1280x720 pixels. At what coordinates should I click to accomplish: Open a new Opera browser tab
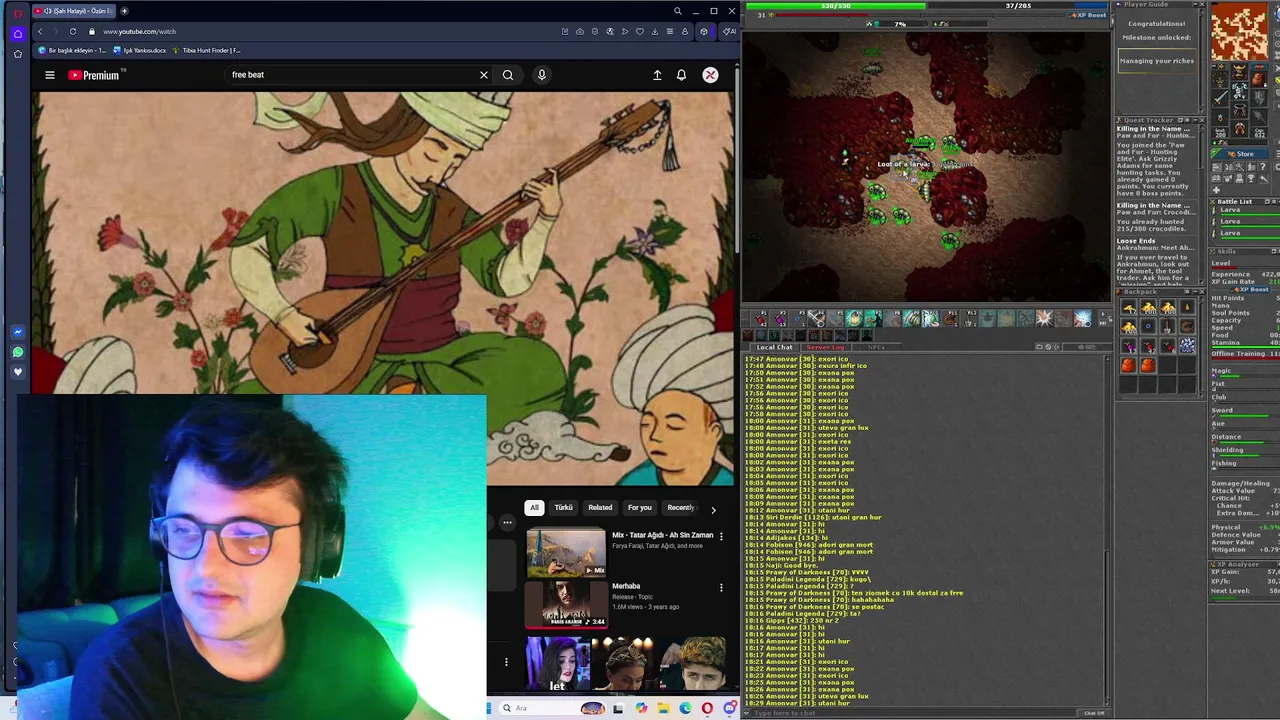click(x=124, y=11)
